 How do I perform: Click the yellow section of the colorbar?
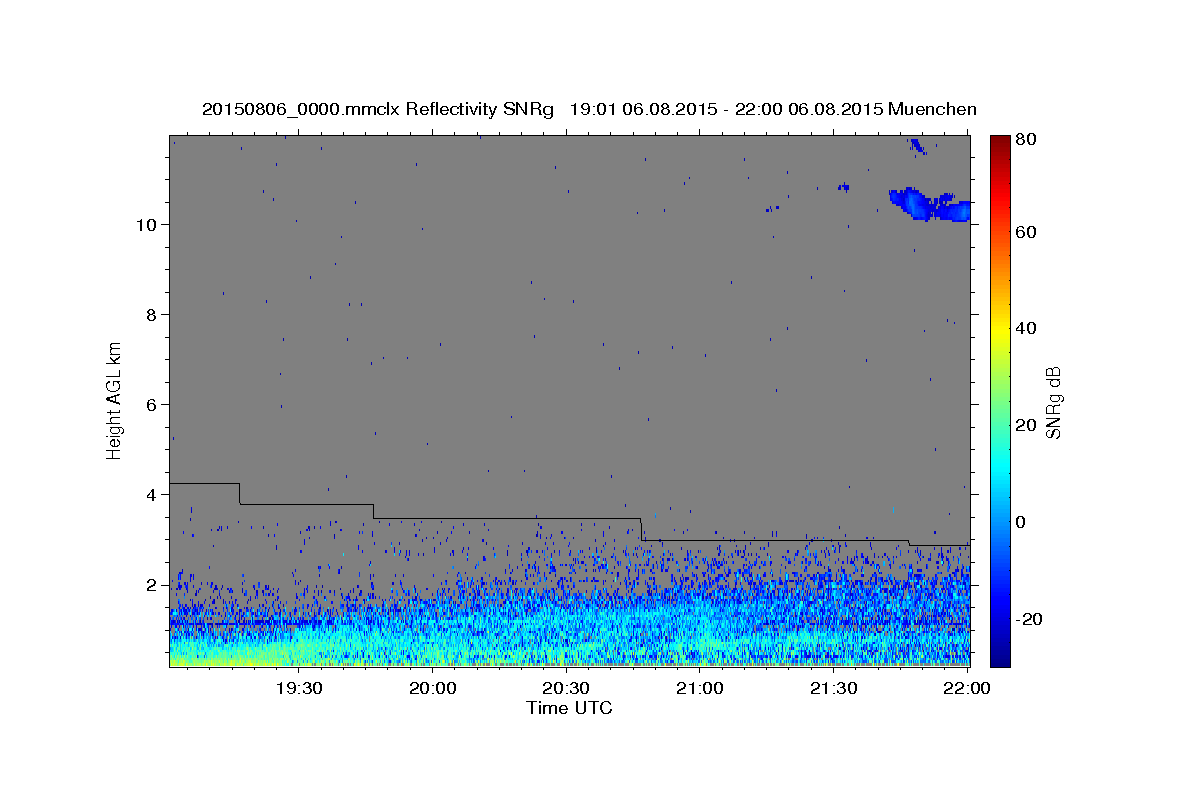tap(1000, 328)
